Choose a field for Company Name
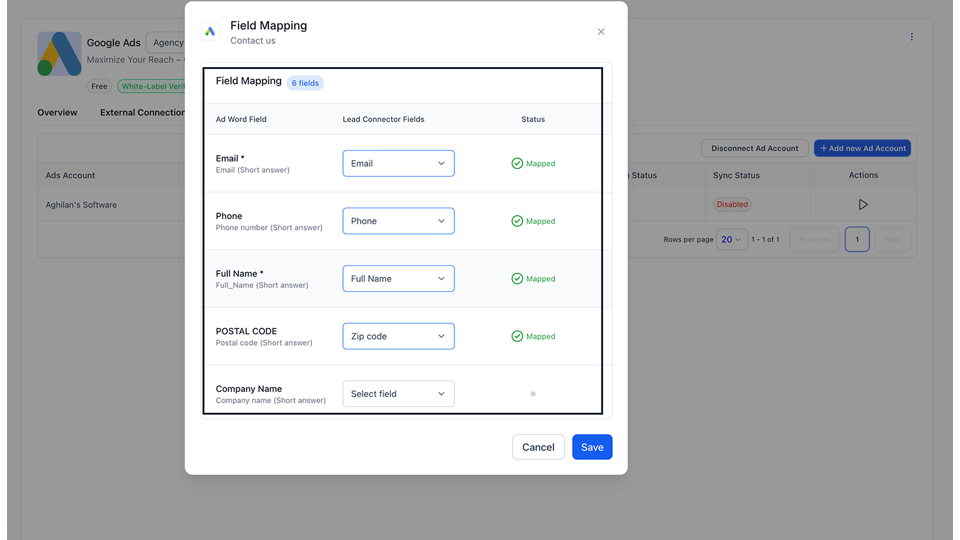 pos(398,394)
